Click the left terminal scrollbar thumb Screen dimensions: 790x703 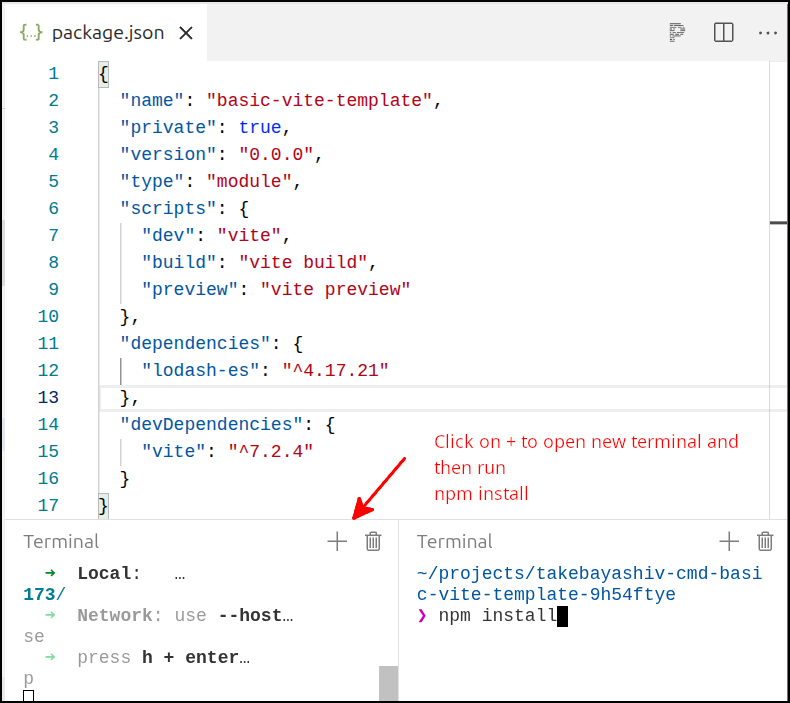pos(388,684)
